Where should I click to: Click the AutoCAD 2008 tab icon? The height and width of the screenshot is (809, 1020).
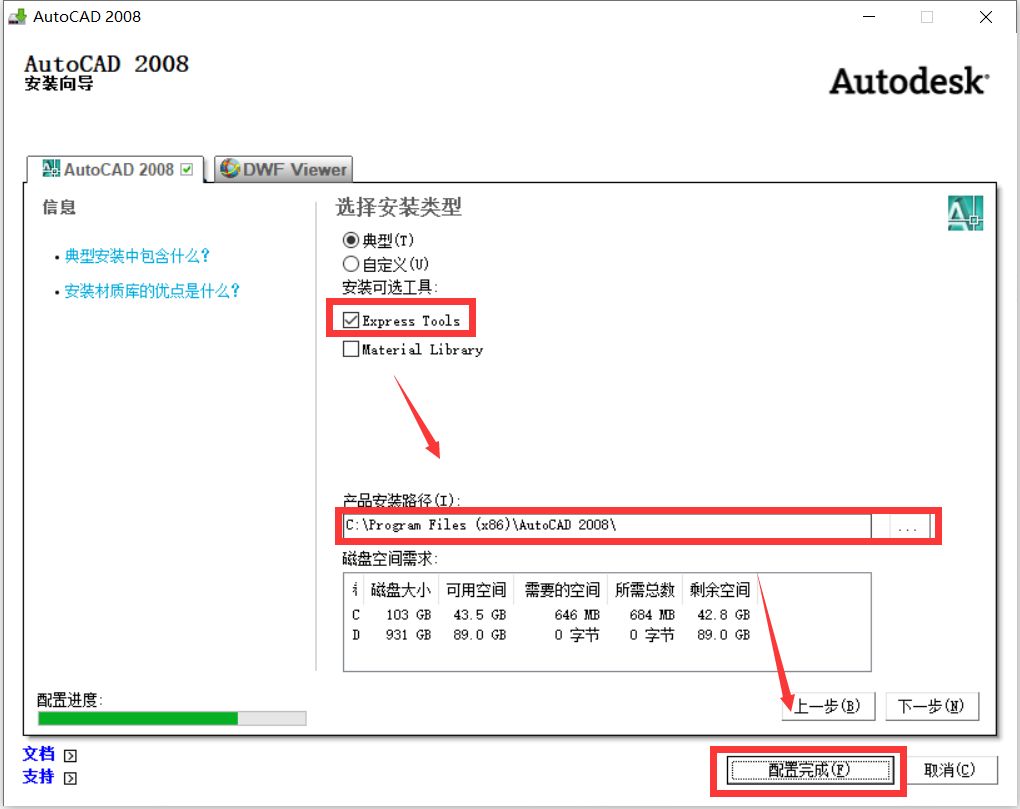point(51,169)
